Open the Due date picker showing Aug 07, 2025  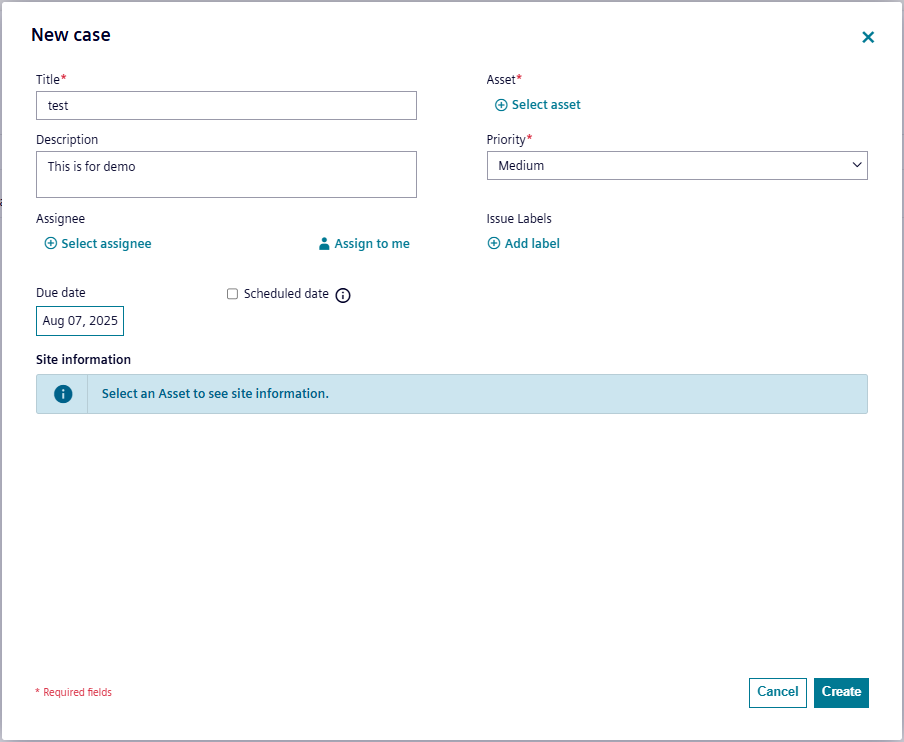click(x=80, y=321)
